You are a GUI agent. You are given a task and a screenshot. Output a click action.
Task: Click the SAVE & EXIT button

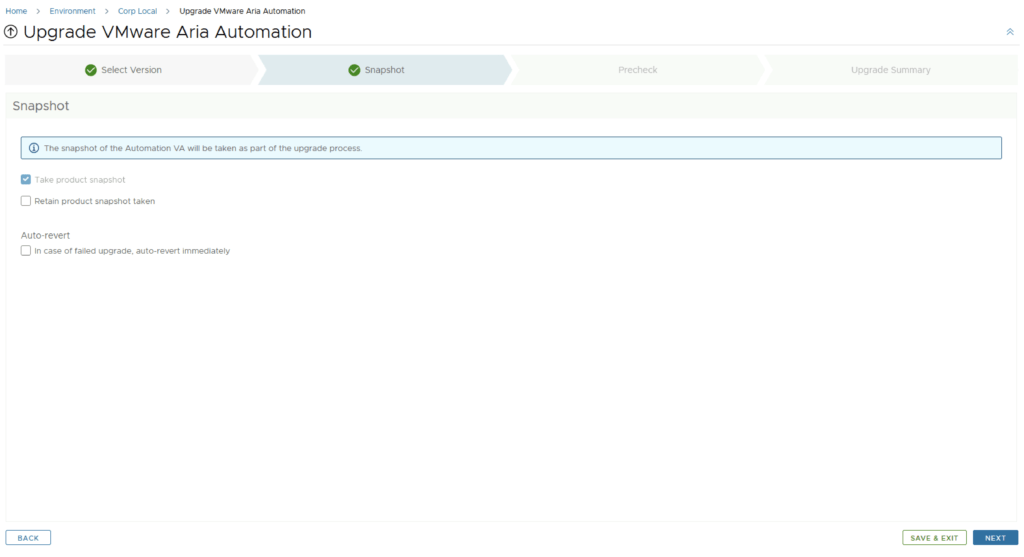click(934, 538)
